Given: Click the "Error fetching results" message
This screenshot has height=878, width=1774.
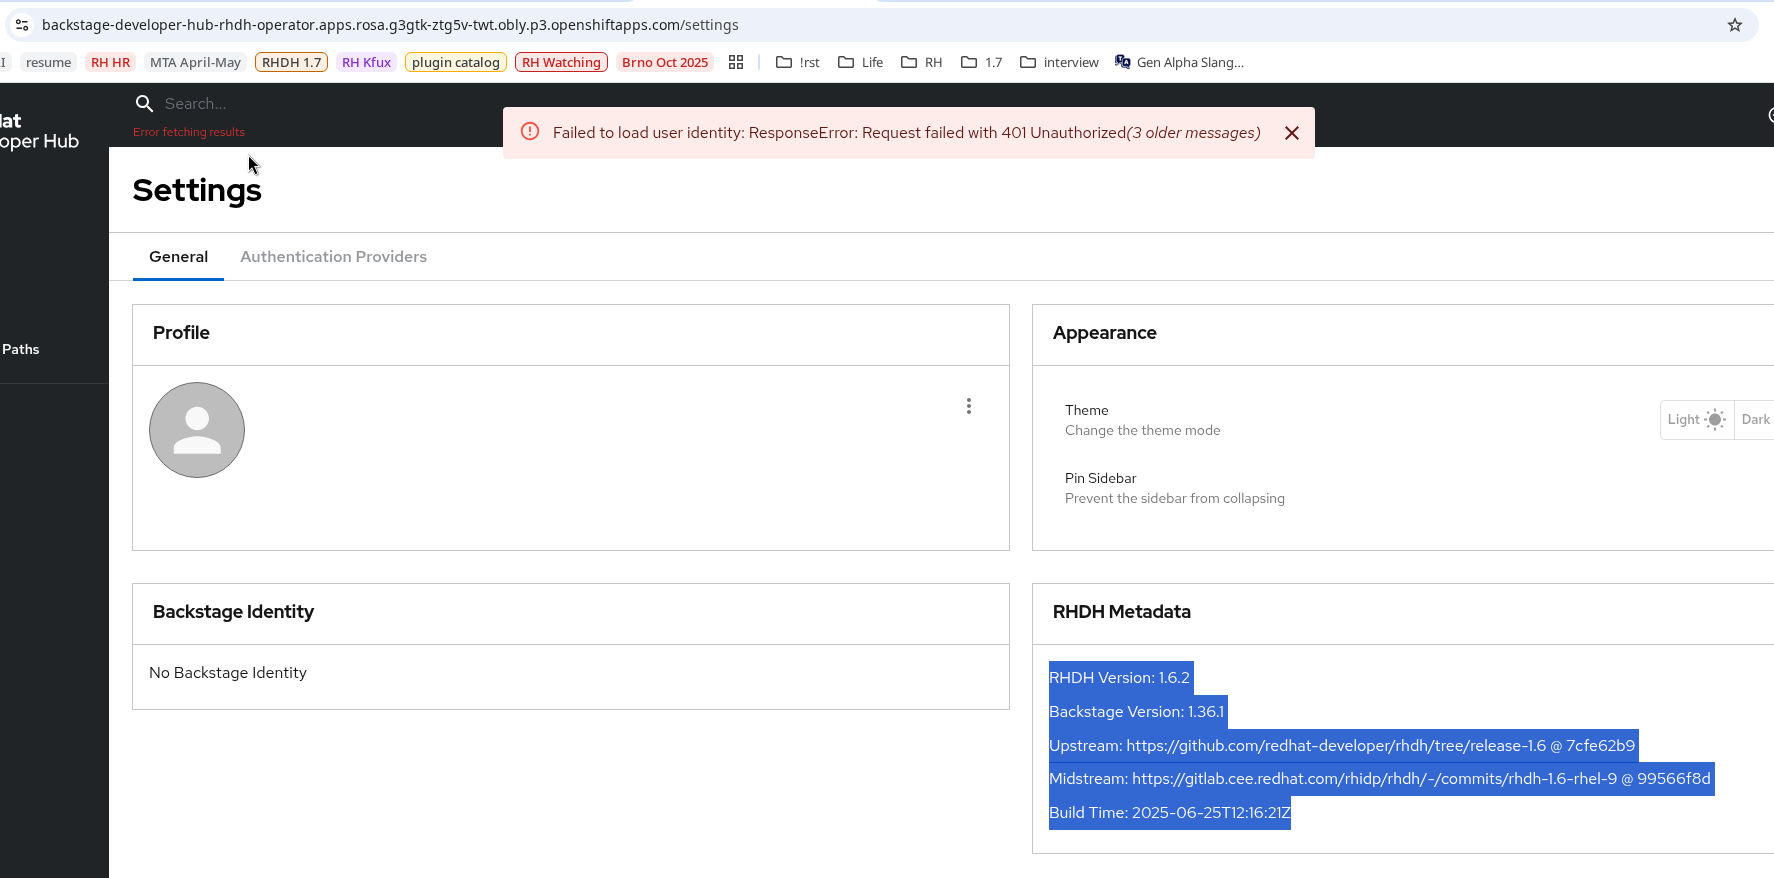Looking at the screenshot, I should point(189,132).
